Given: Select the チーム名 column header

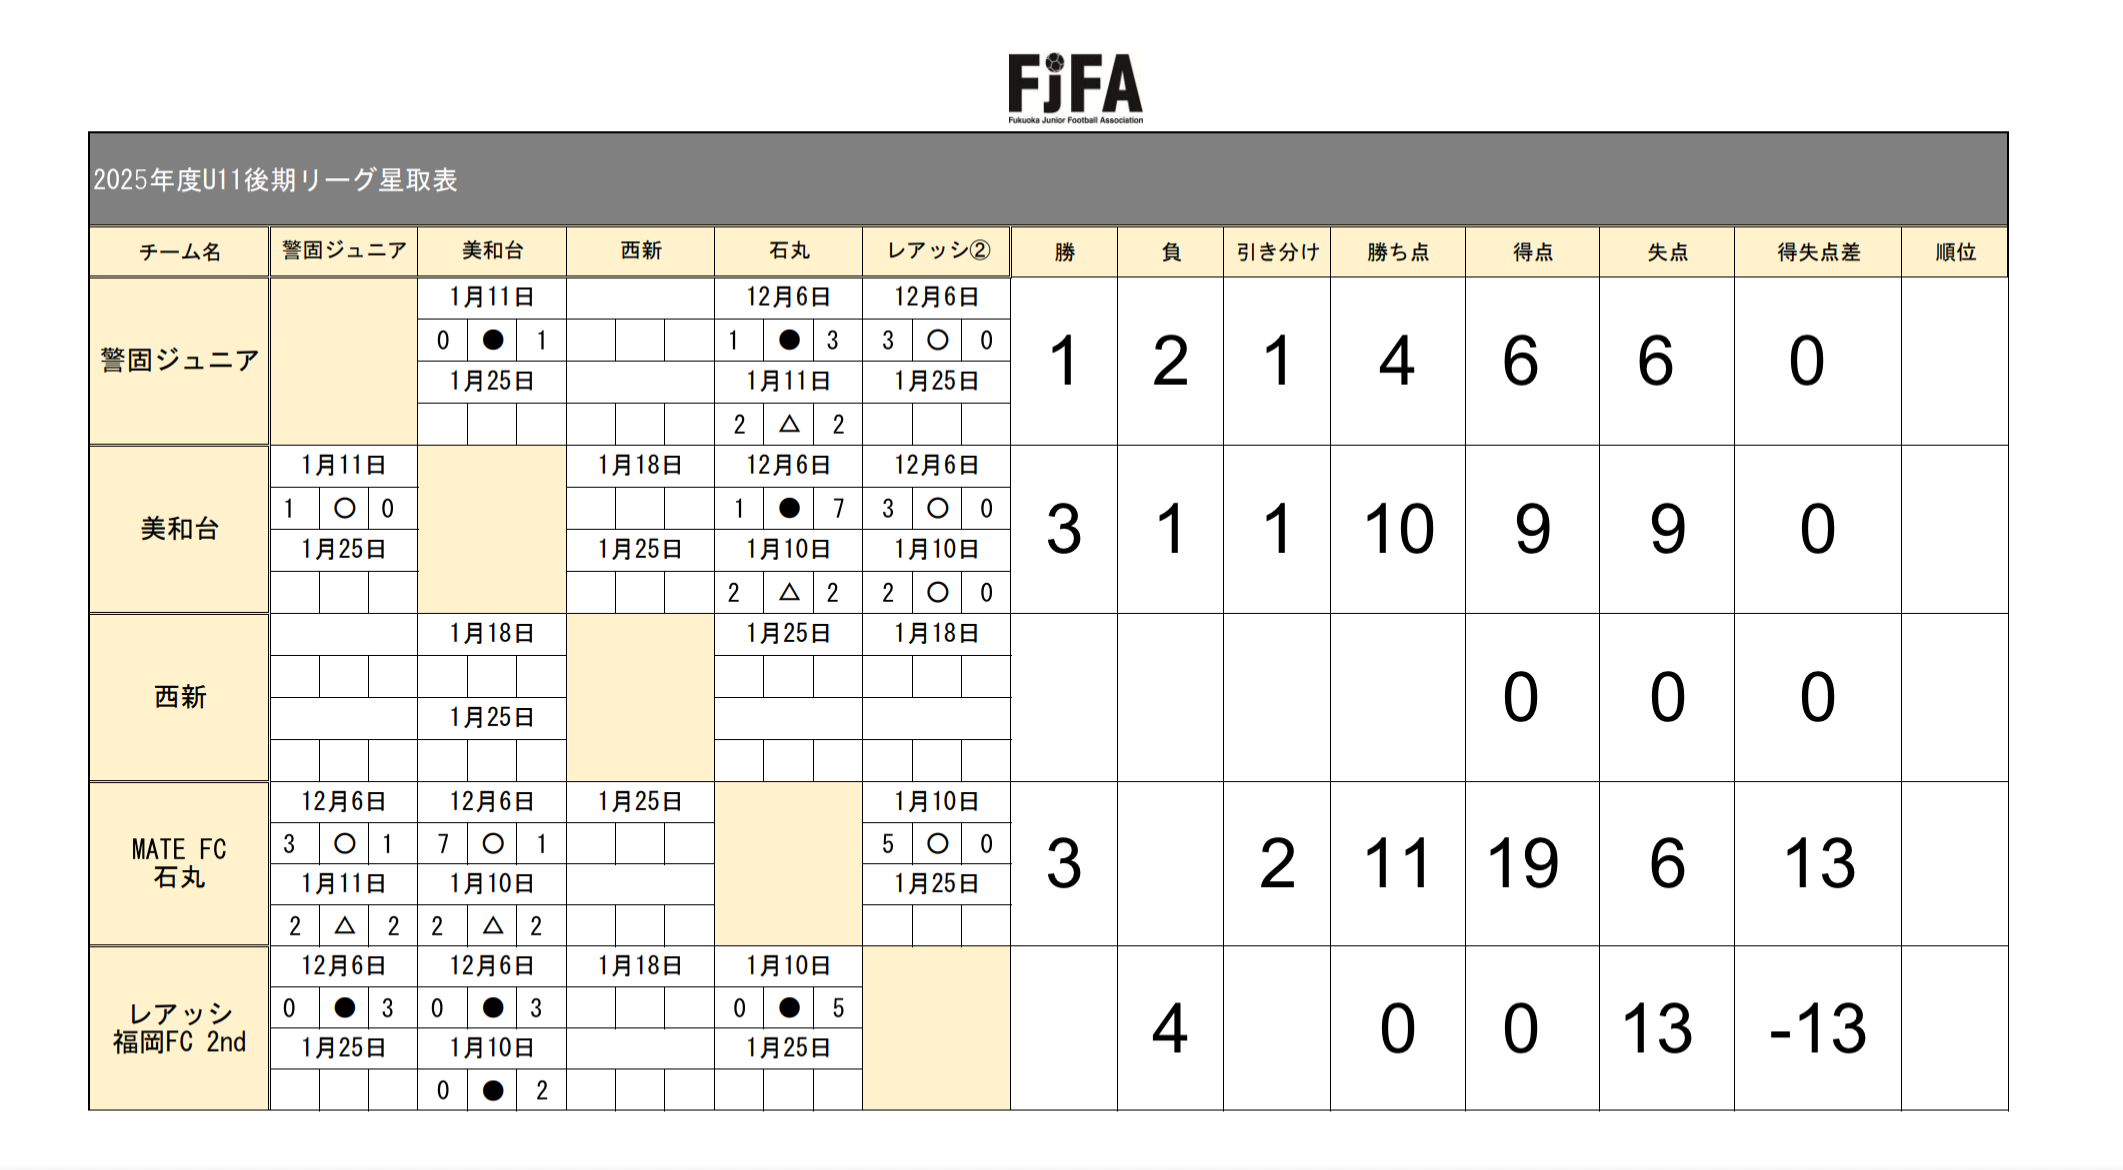Looking at the screenshot, I should point(179,252).
